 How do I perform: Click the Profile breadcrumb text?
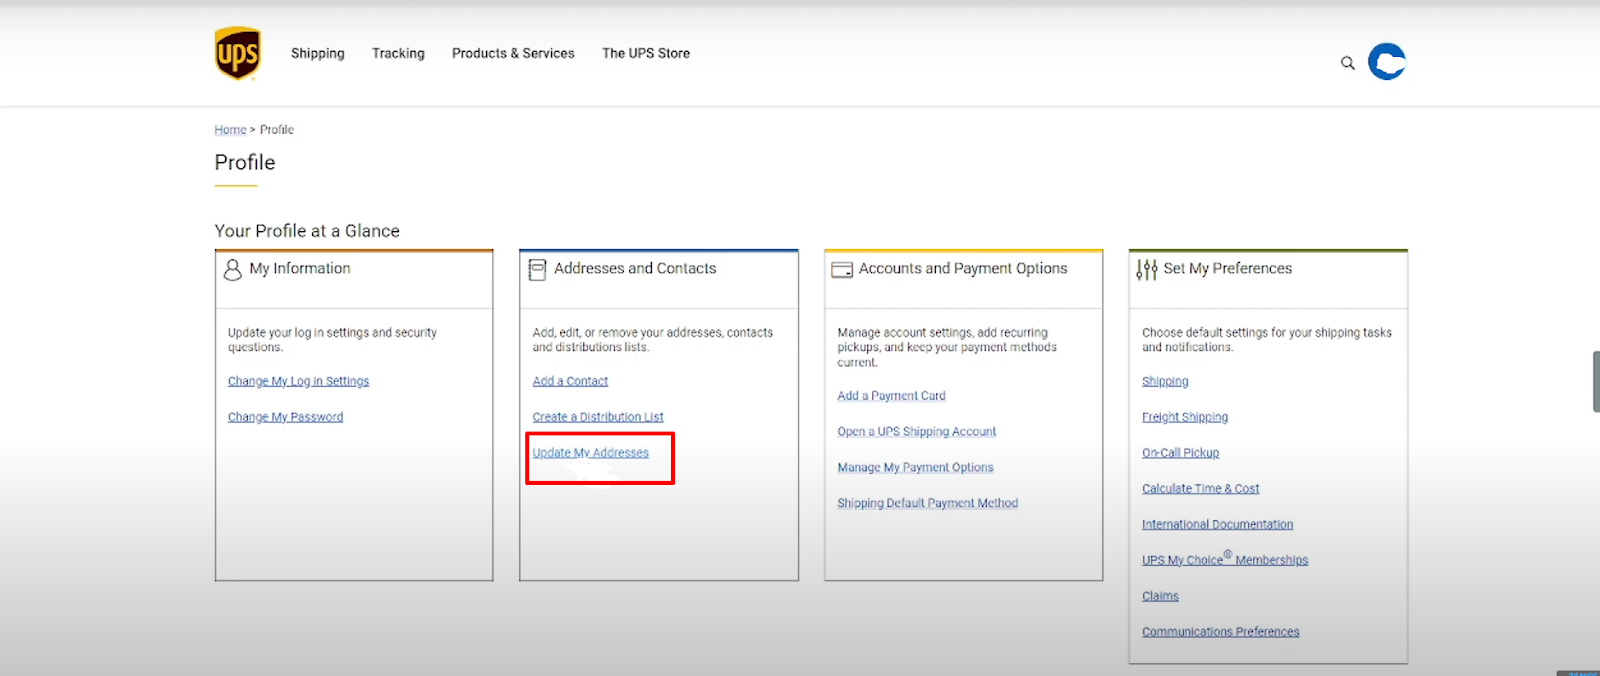[x=277, y=130]
